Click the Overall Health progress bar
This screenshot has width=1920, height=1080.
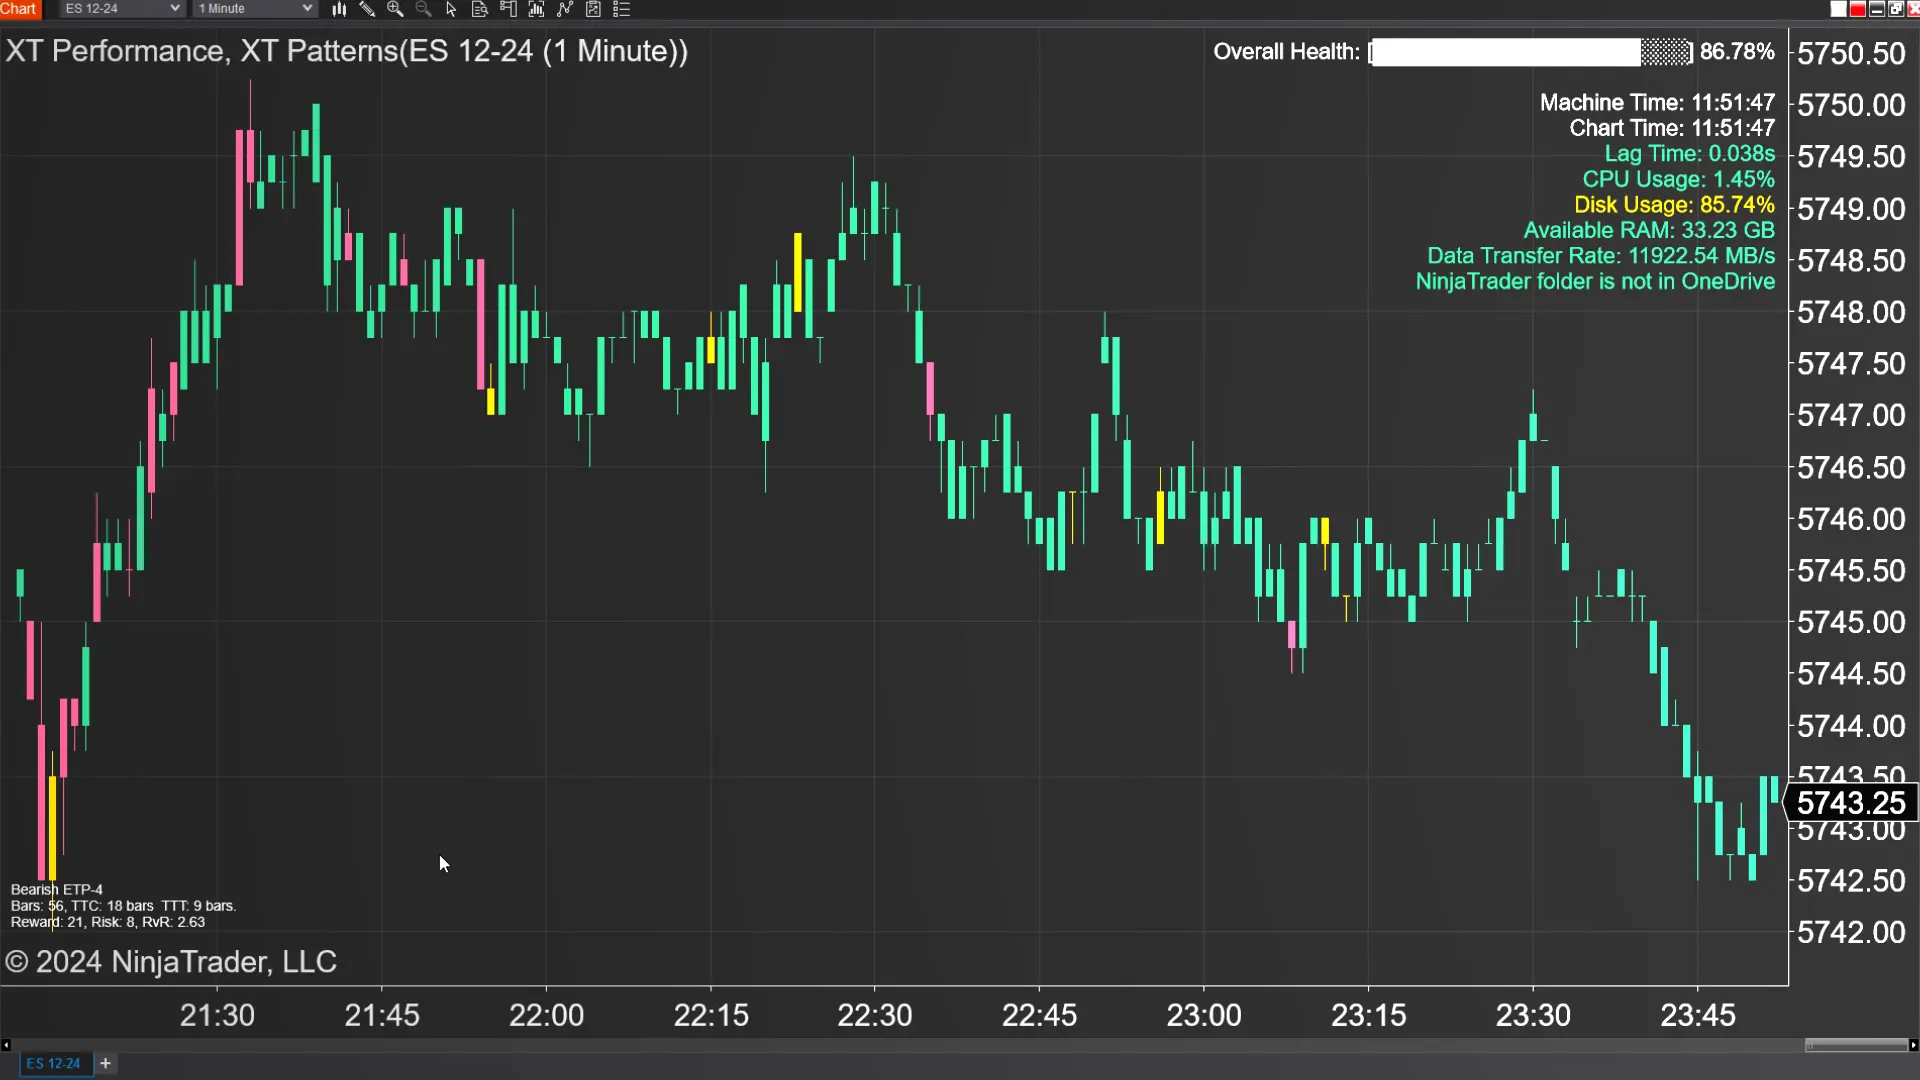point(1530,52)
